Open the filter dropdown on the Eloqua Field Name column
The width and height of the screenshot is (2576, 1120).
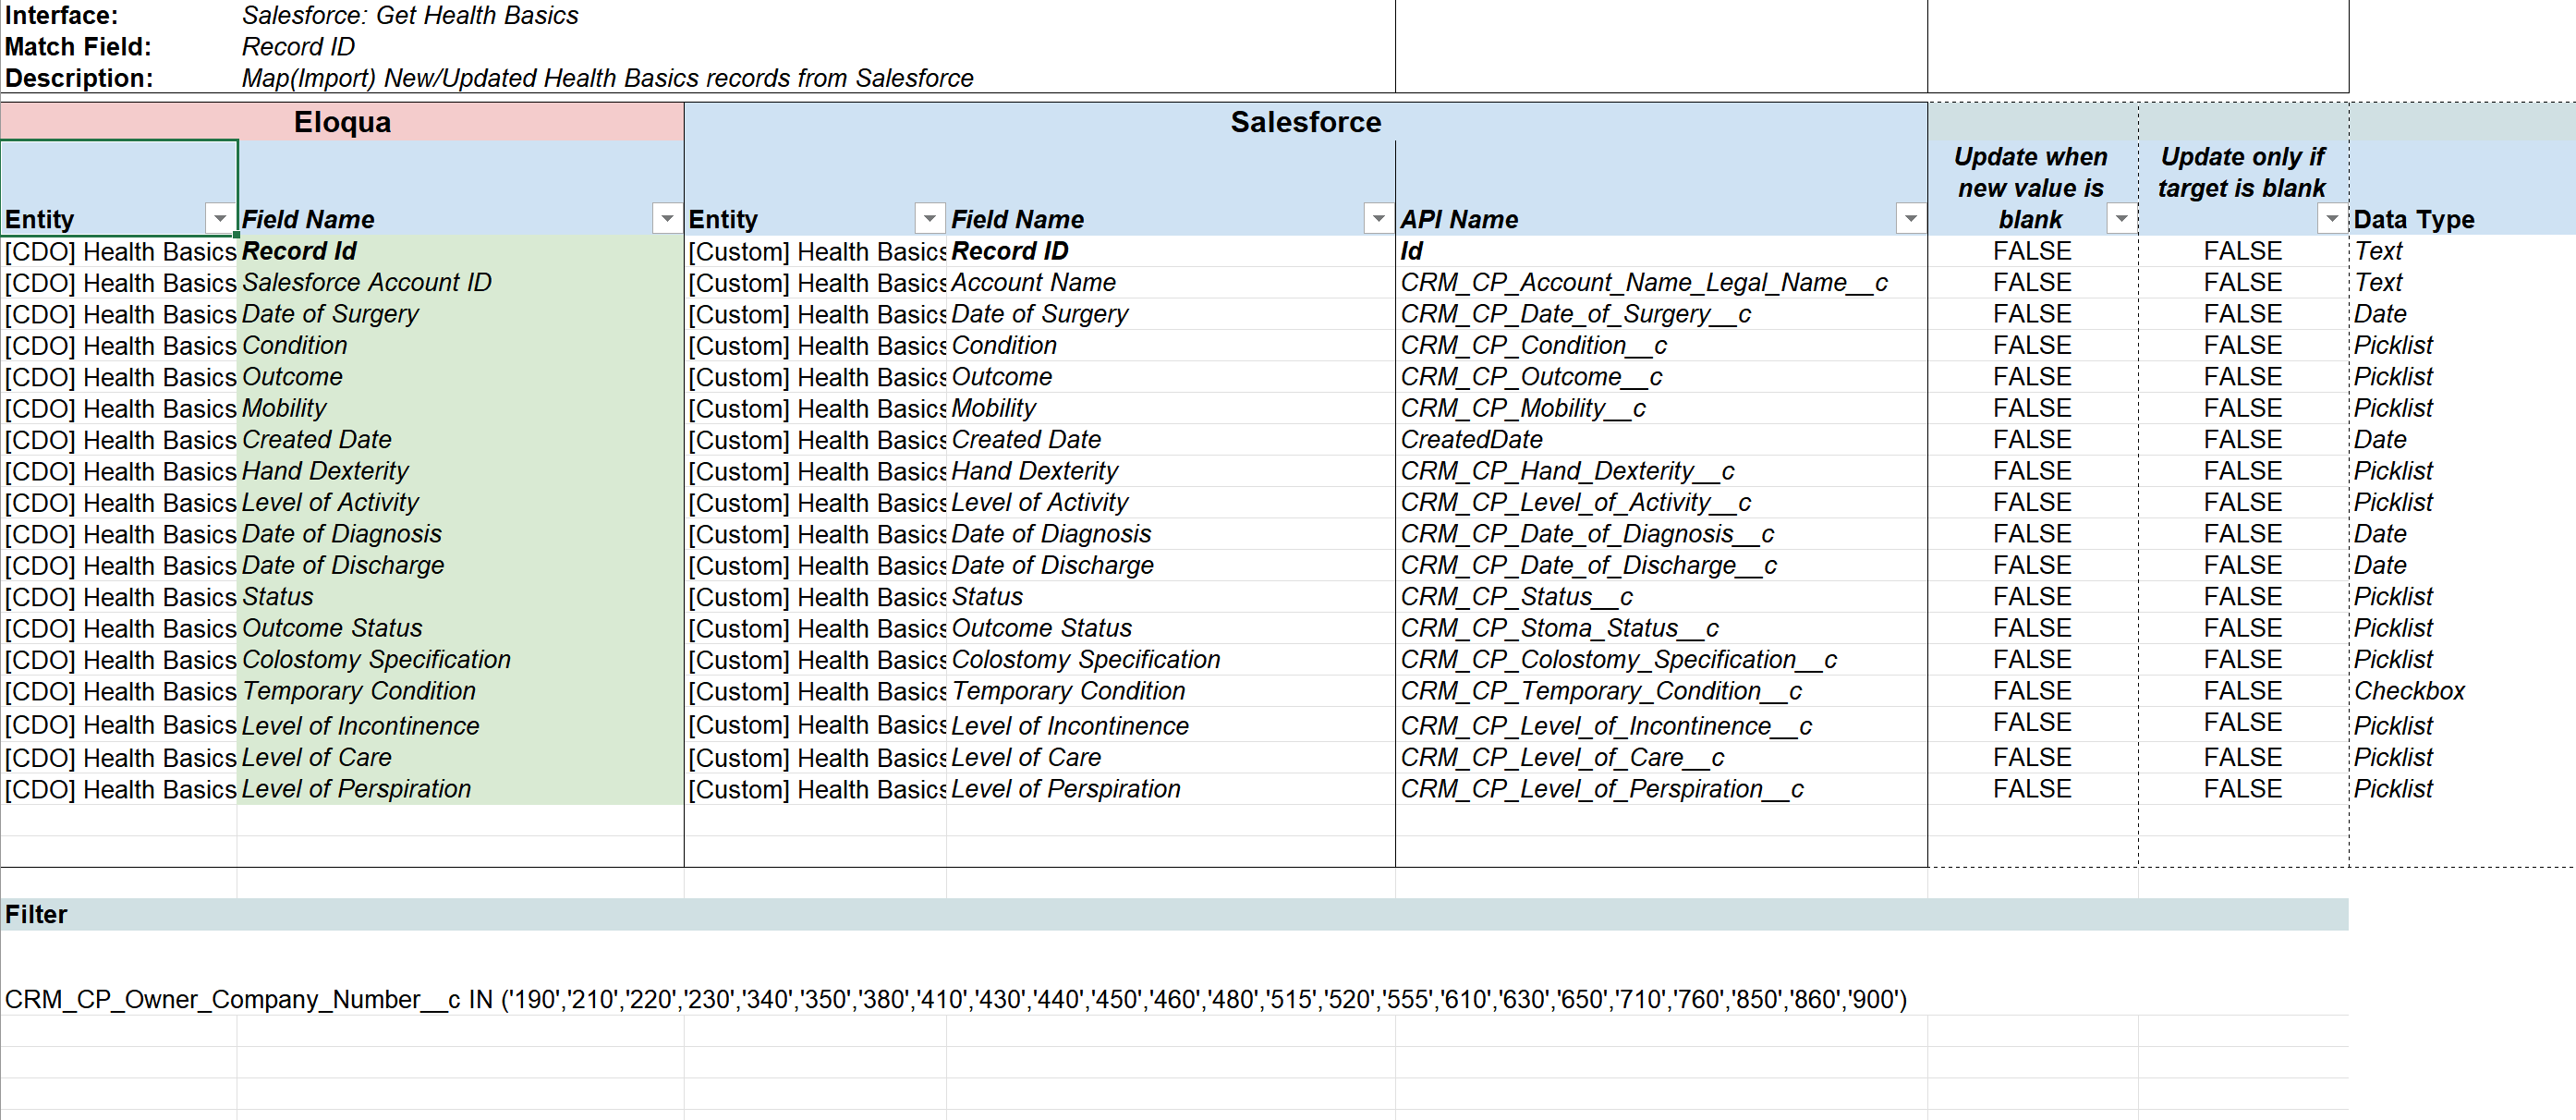click(x=667, y=218)
